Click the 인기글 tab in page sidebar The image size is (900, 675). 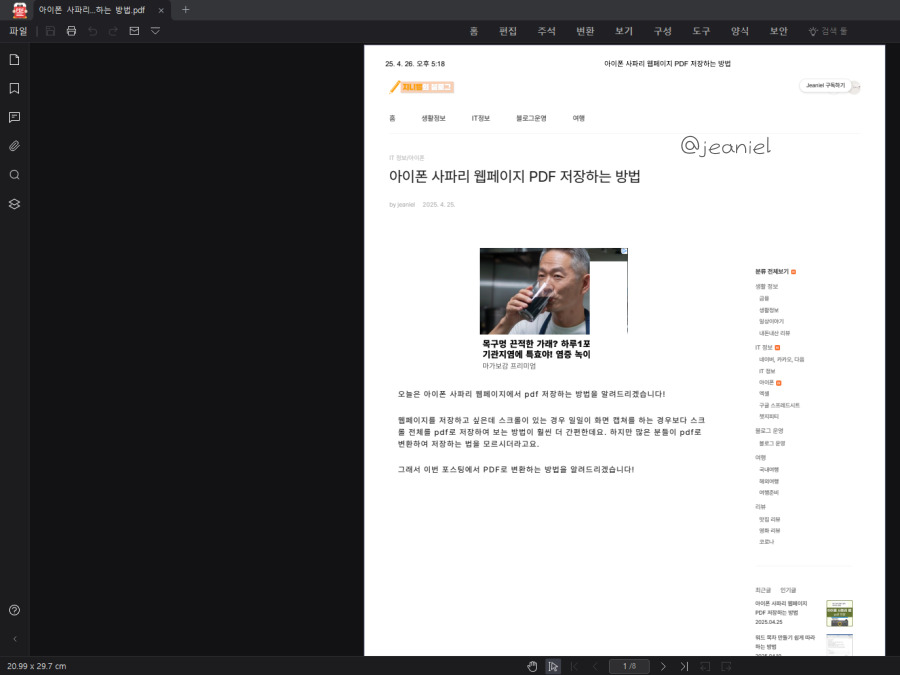[788, 590]
